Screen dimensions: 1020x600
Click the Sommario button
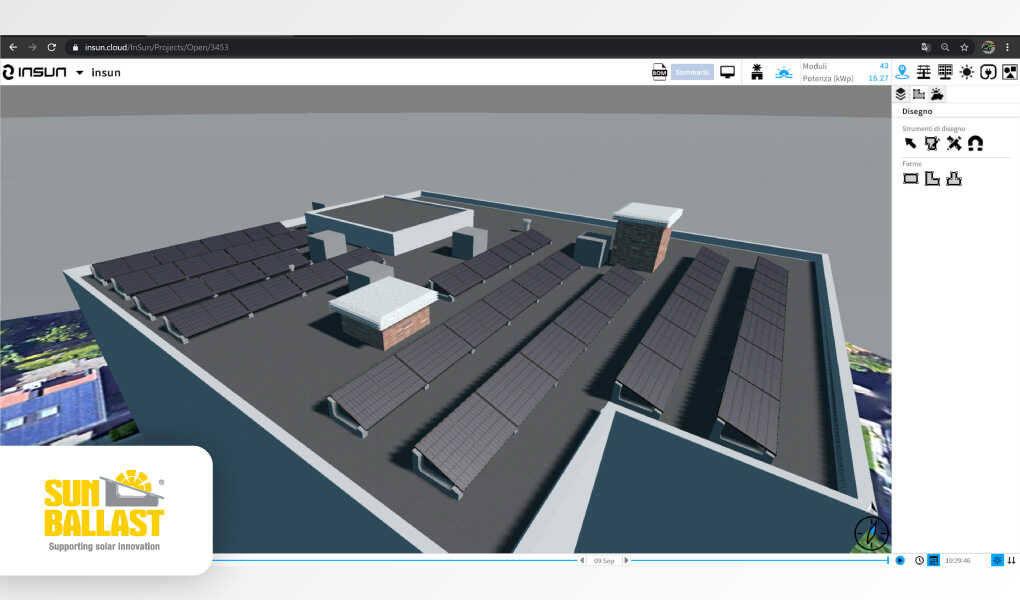[692, 72]
